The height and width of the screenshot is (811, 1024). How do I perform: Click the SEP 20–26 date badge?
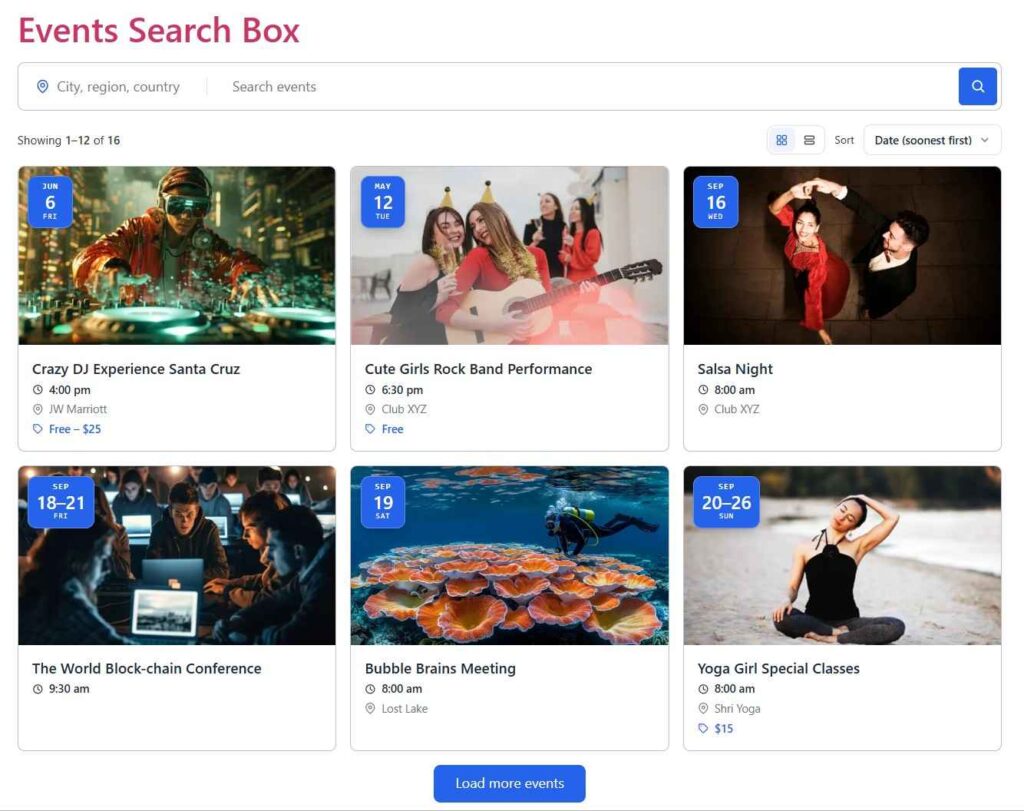tap(726, 501)
